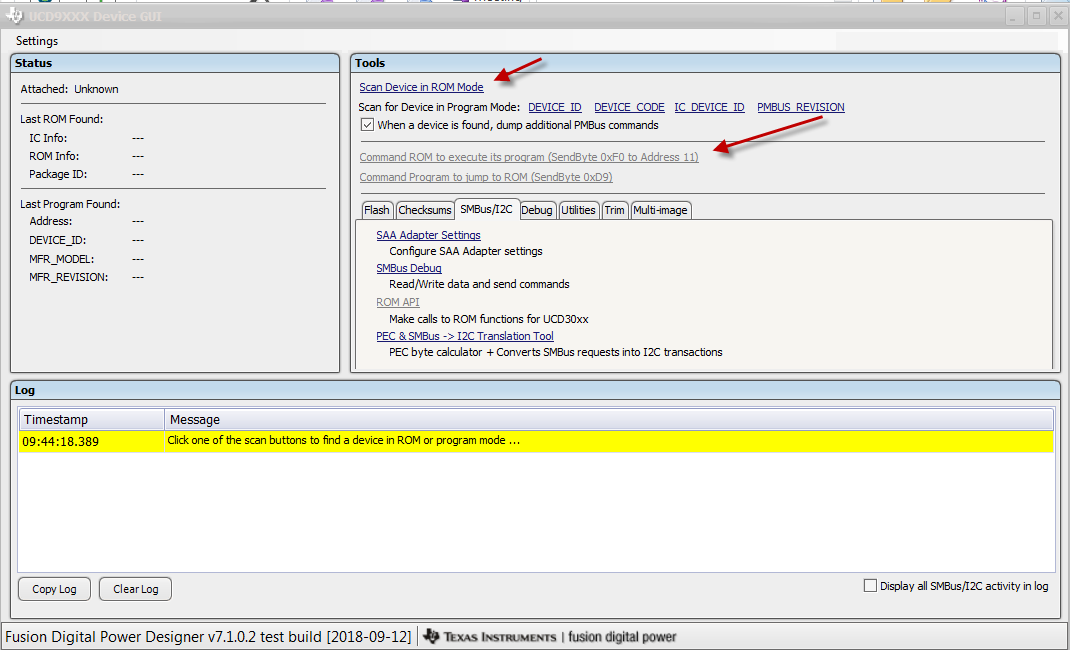1070x650 pixels.
Task: Click the 'MFR_MODEL:' label
Action: 61,259
